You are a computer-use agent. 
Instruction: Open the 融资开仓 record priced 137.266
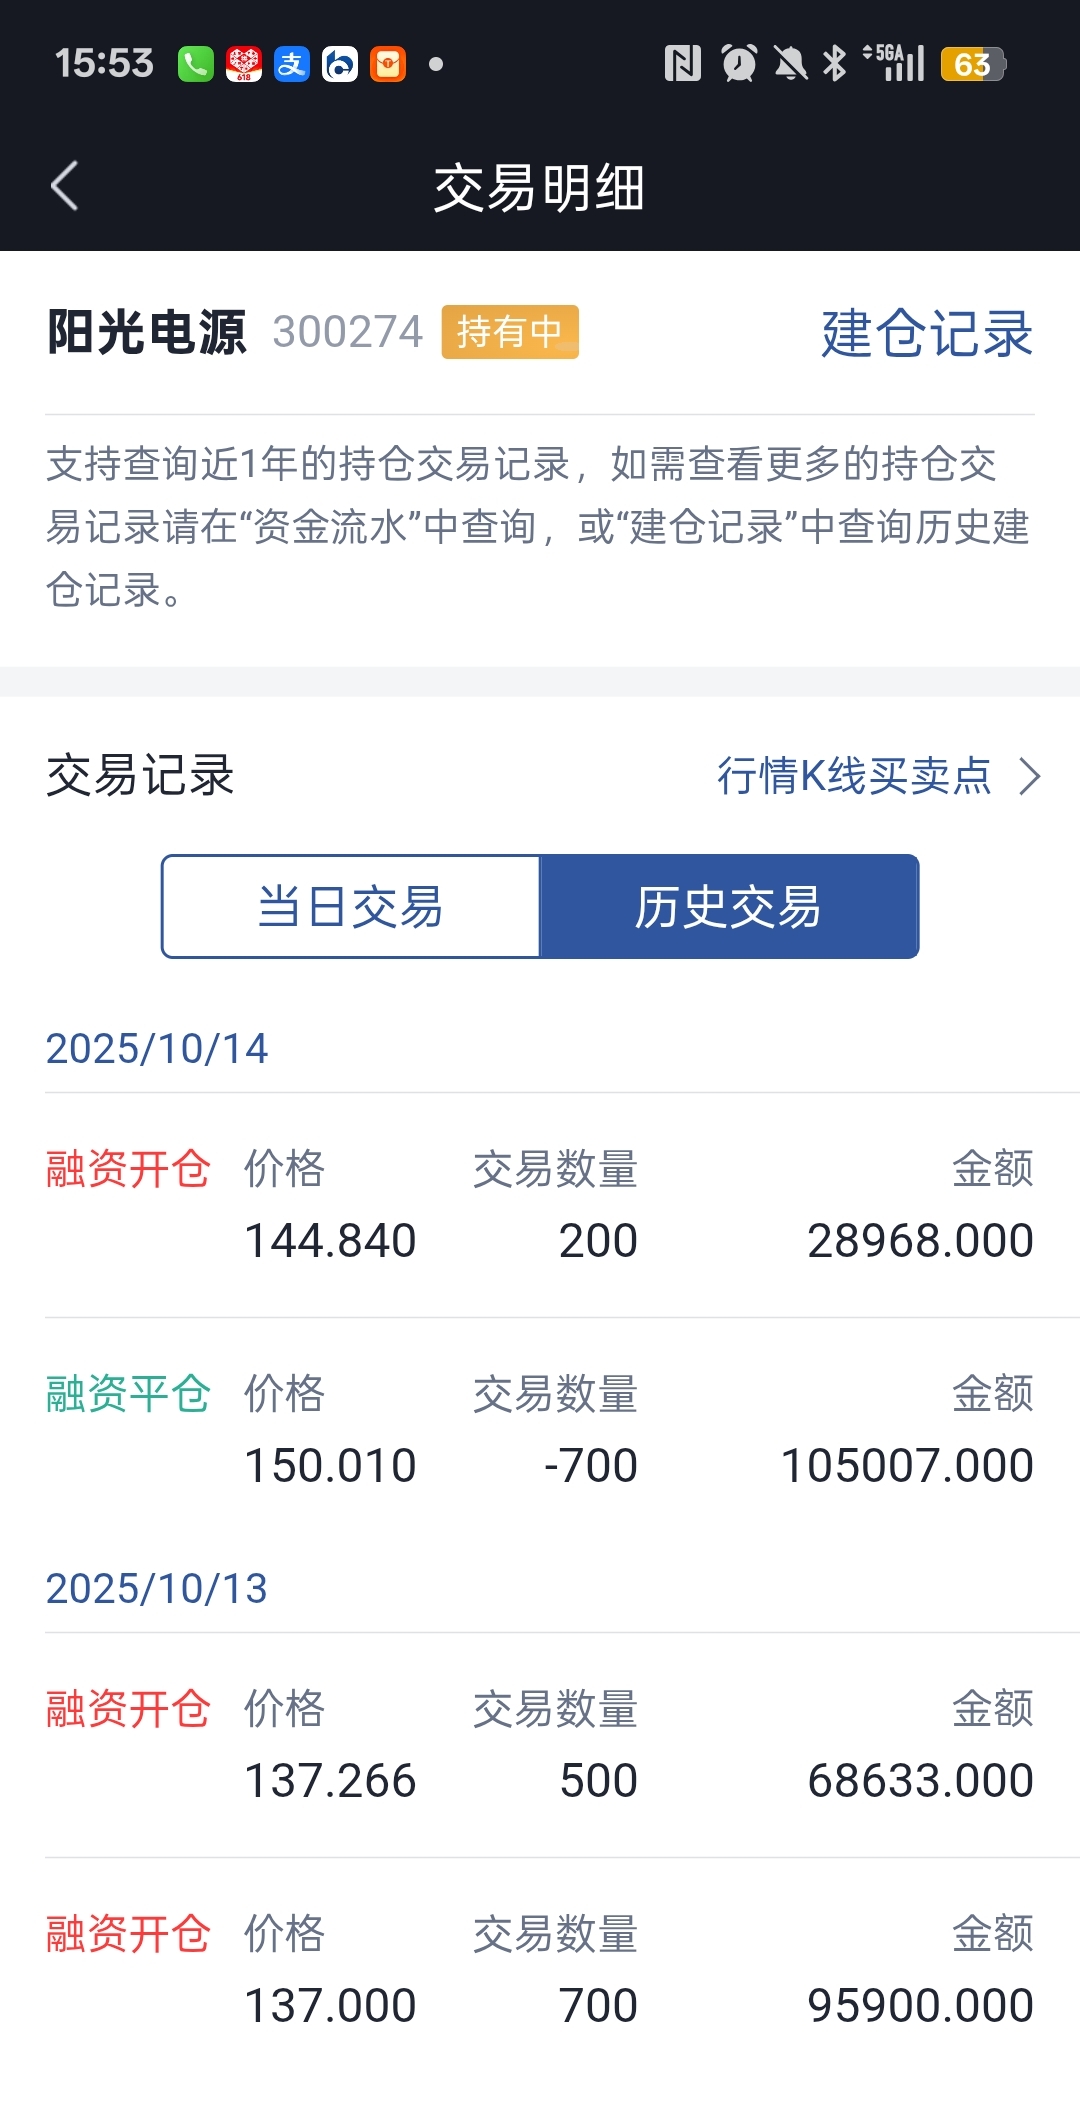click(x=540, y=1745)
